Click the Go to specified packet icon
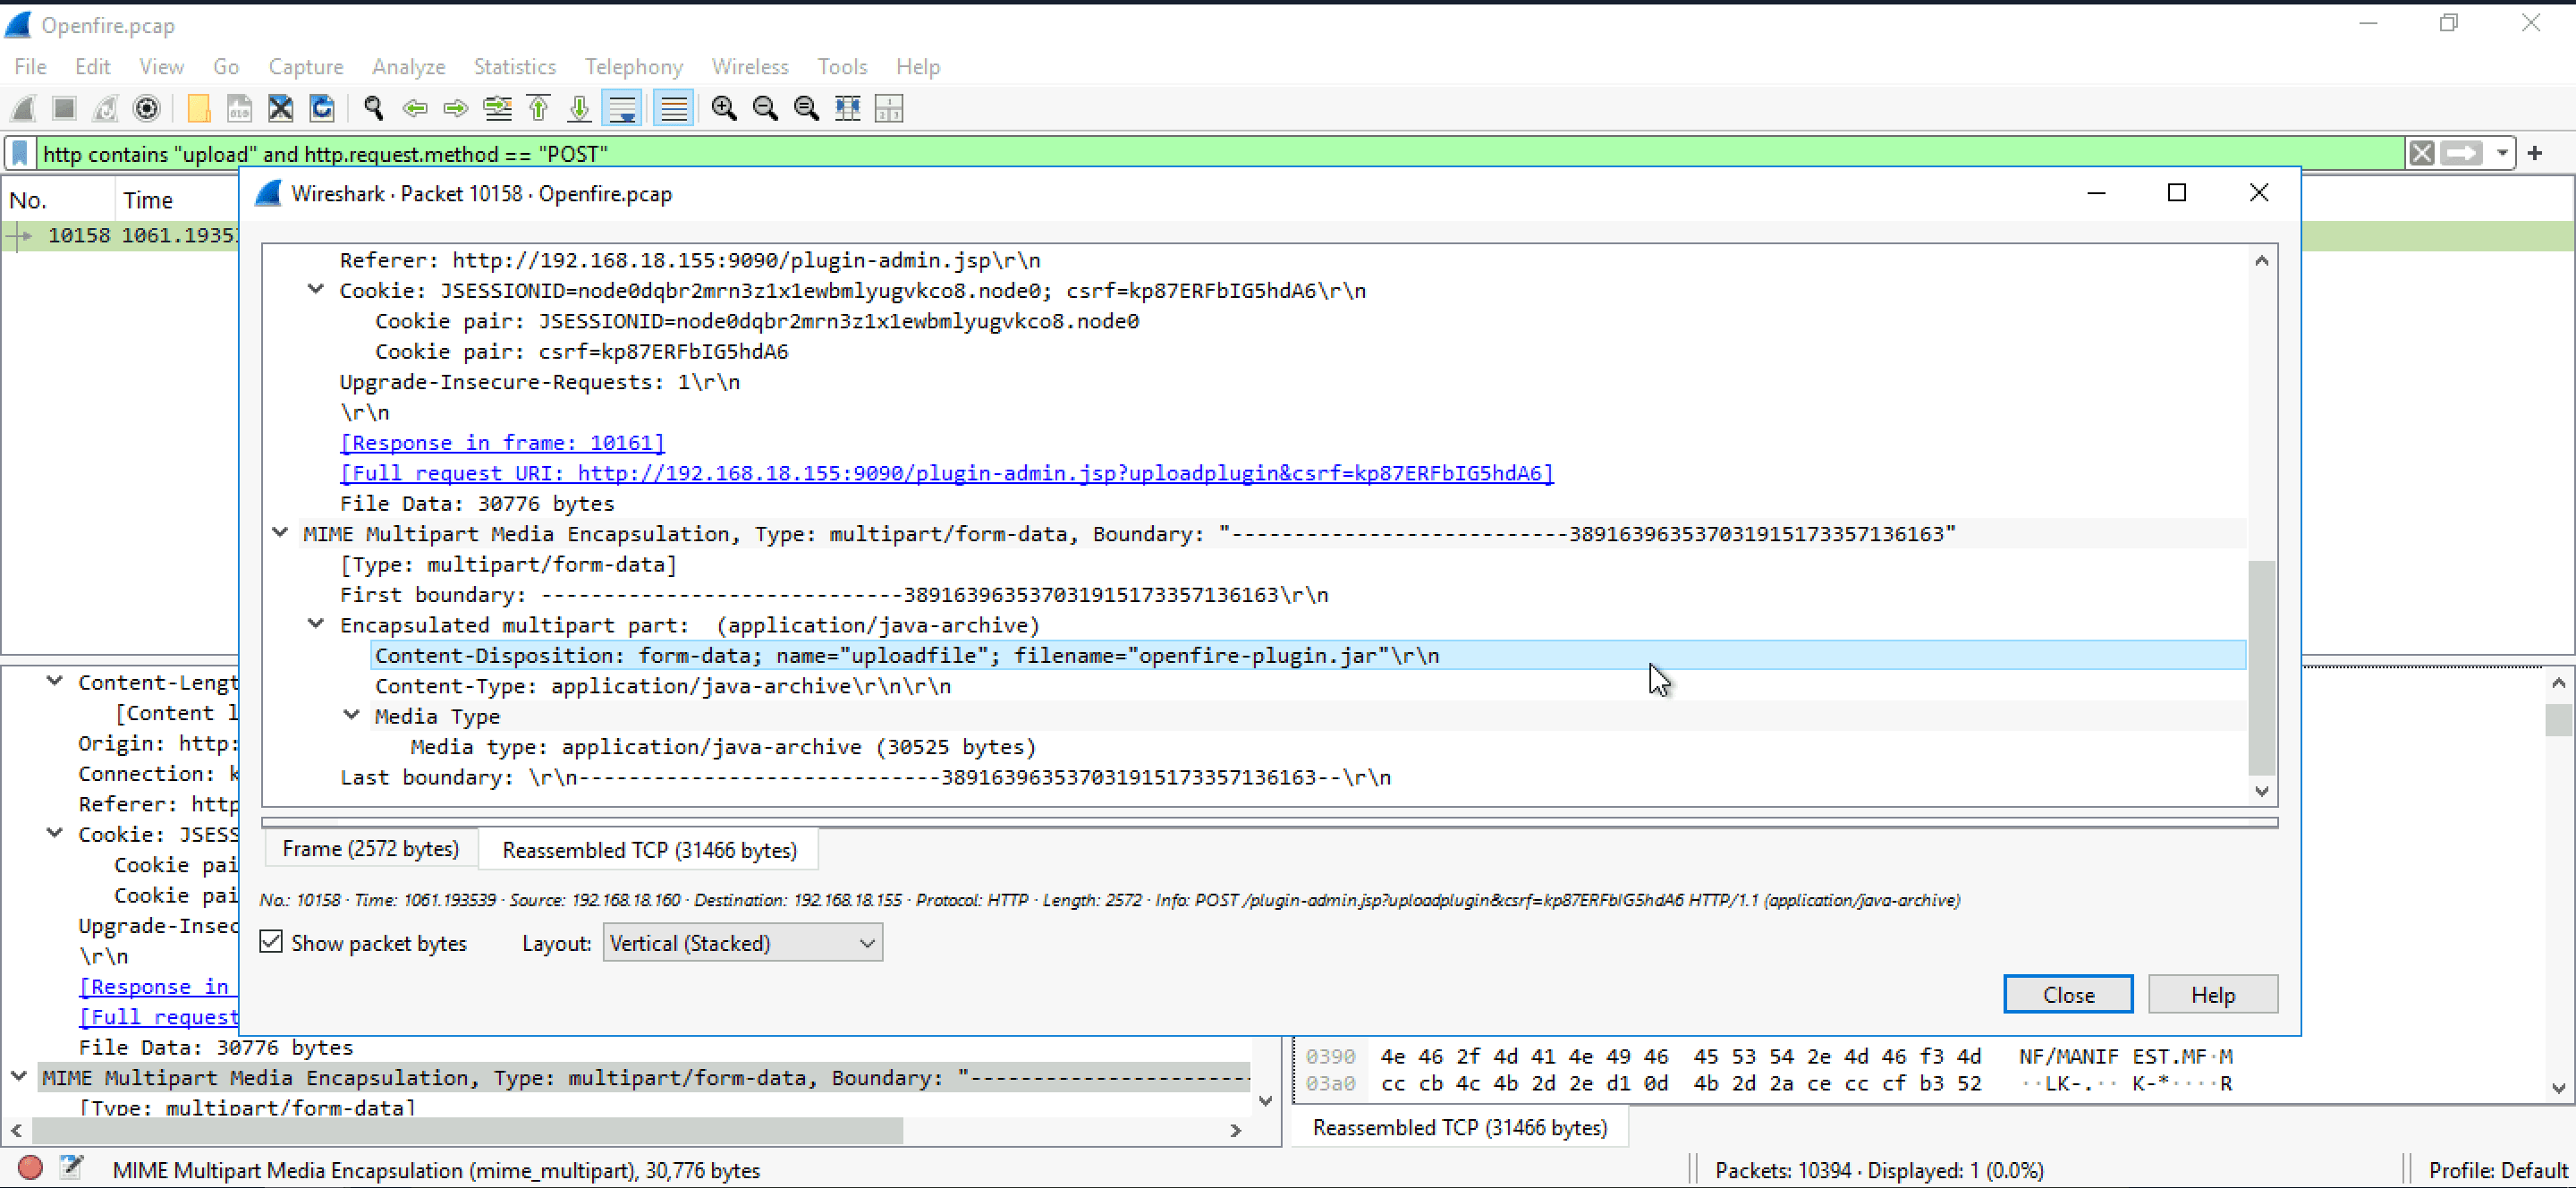 click(497, 108)
